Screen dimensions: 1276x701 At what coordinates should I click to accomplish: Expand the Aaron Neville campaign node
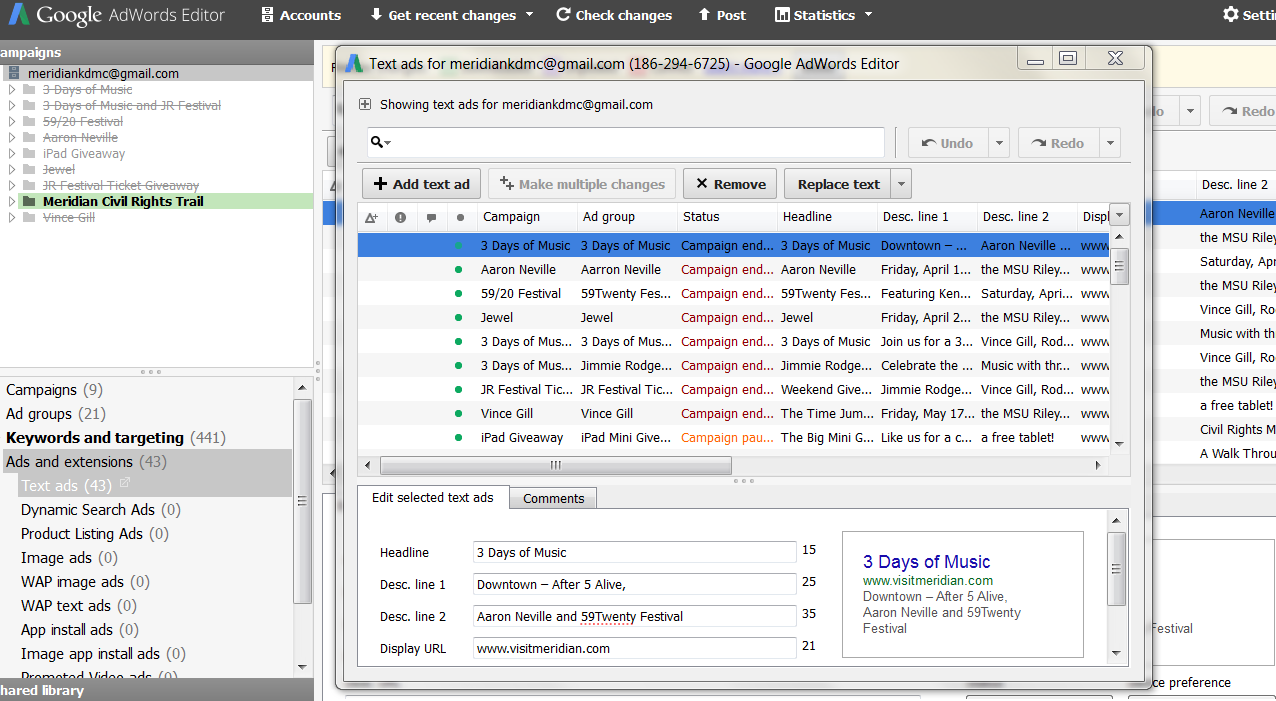pos(12,138)
